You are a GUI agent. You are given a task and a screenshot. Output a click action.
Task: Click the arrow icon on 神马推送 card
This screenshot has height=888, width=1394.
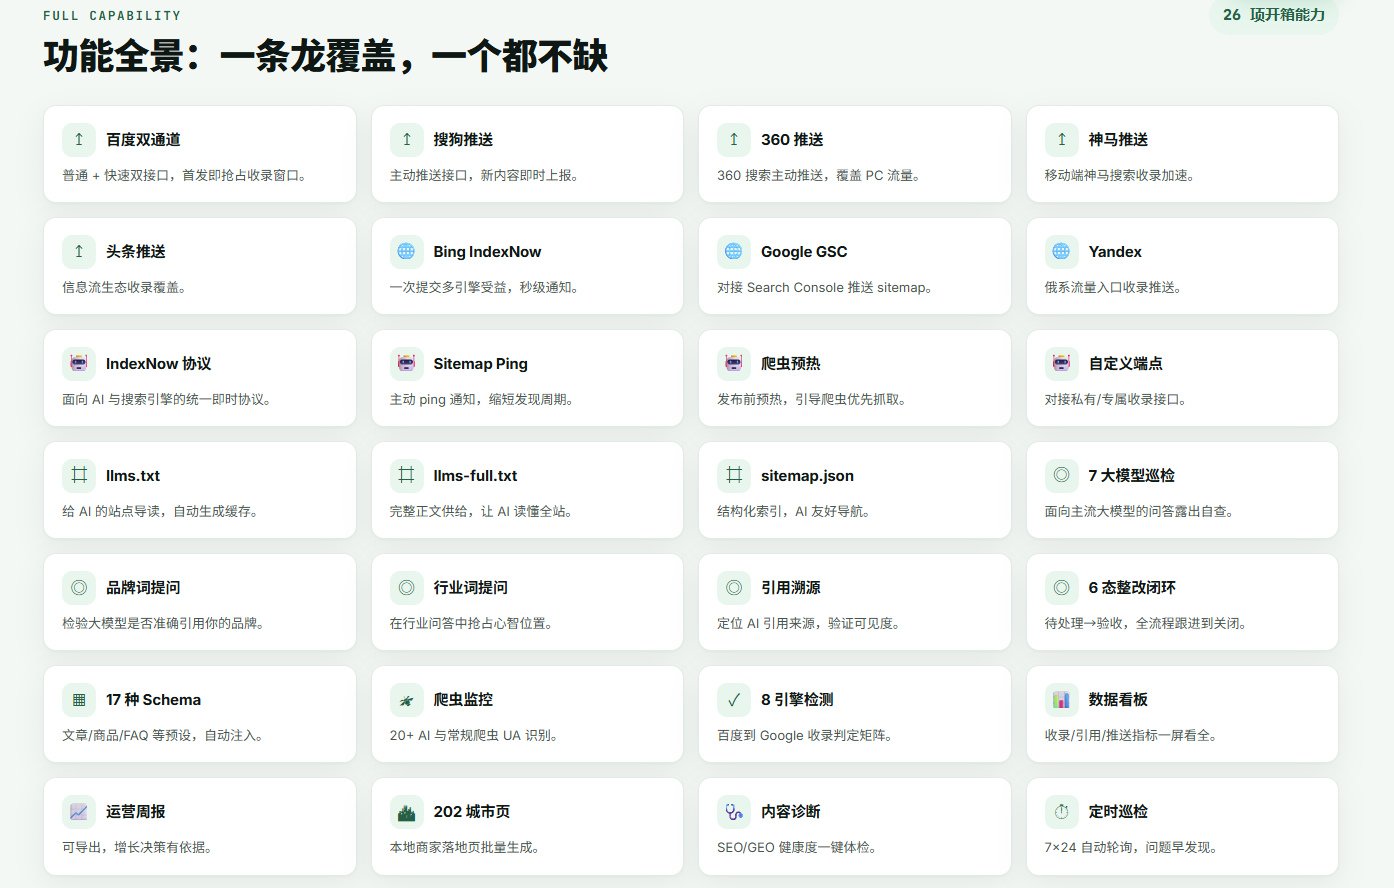click(x=1061, y=140)
